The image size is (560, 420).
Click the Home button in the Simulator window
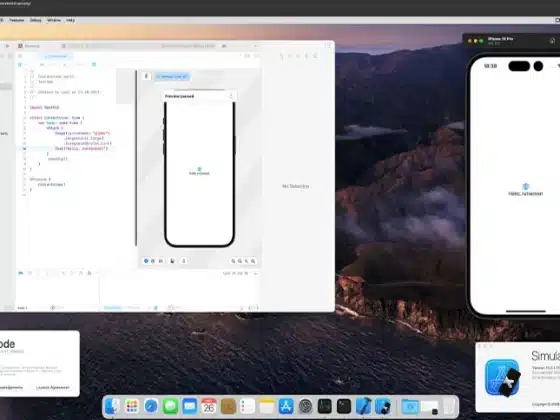[x=552, y=41]
